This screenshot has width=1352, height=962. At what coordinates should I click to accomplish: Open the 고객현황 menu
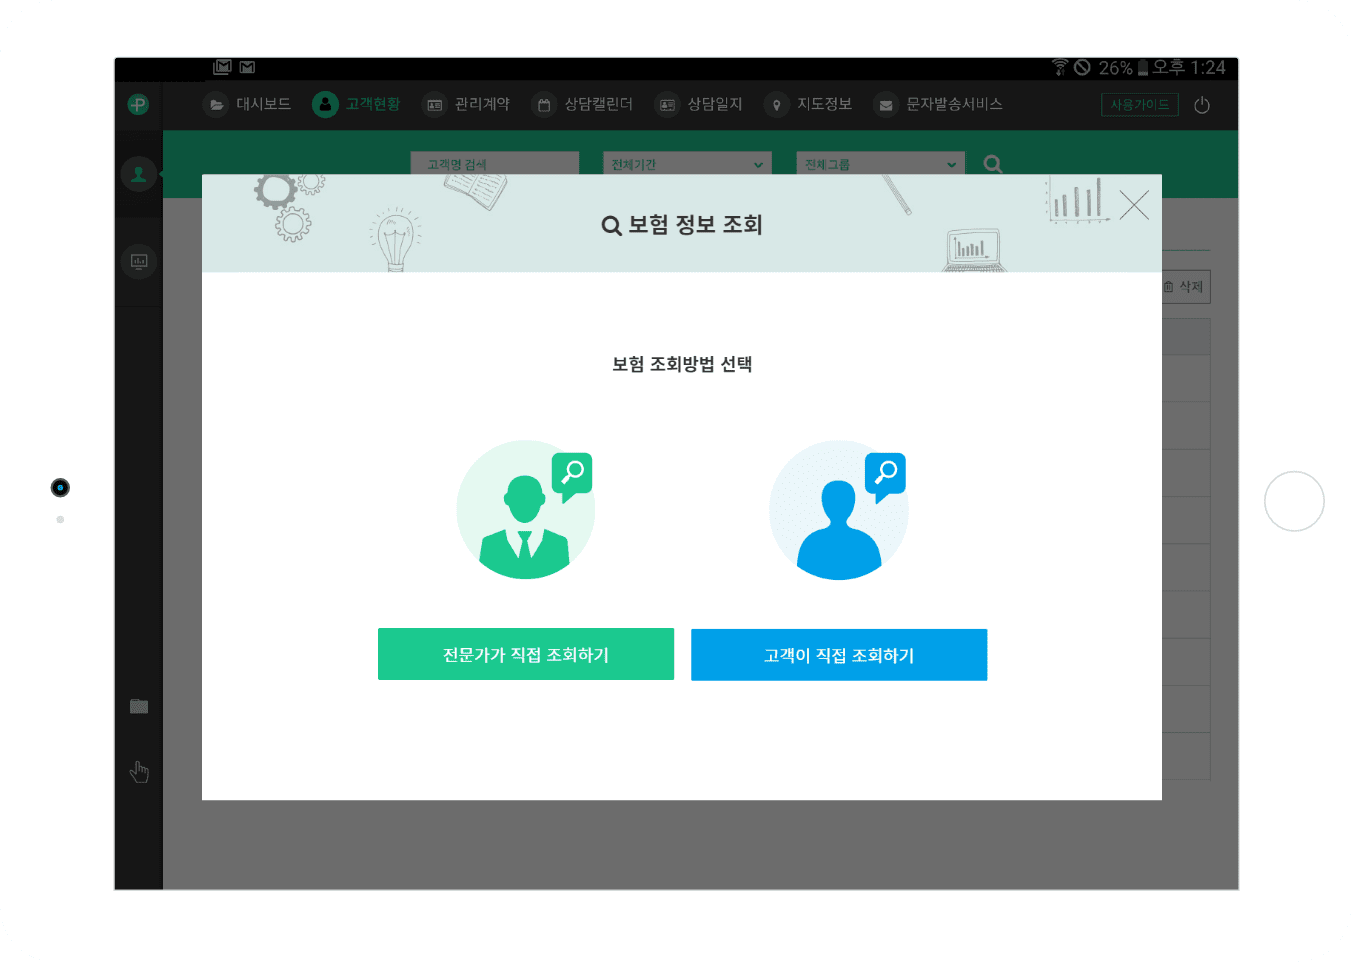pyautogui.click(x=373, y=104)
